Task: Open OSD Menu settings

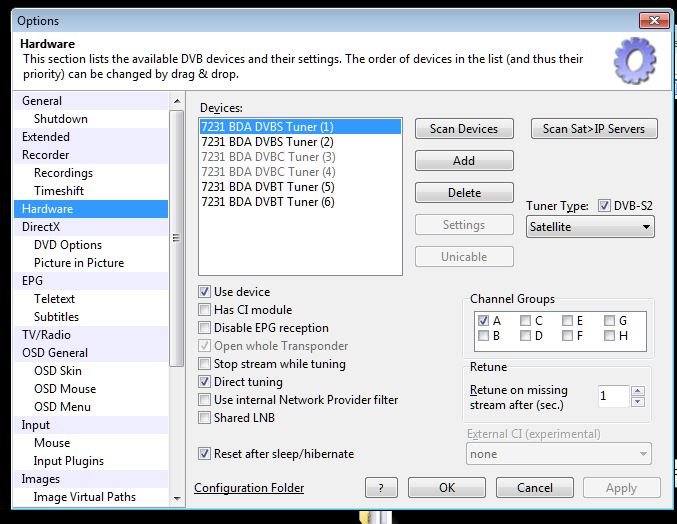Action: pos(91,407)
